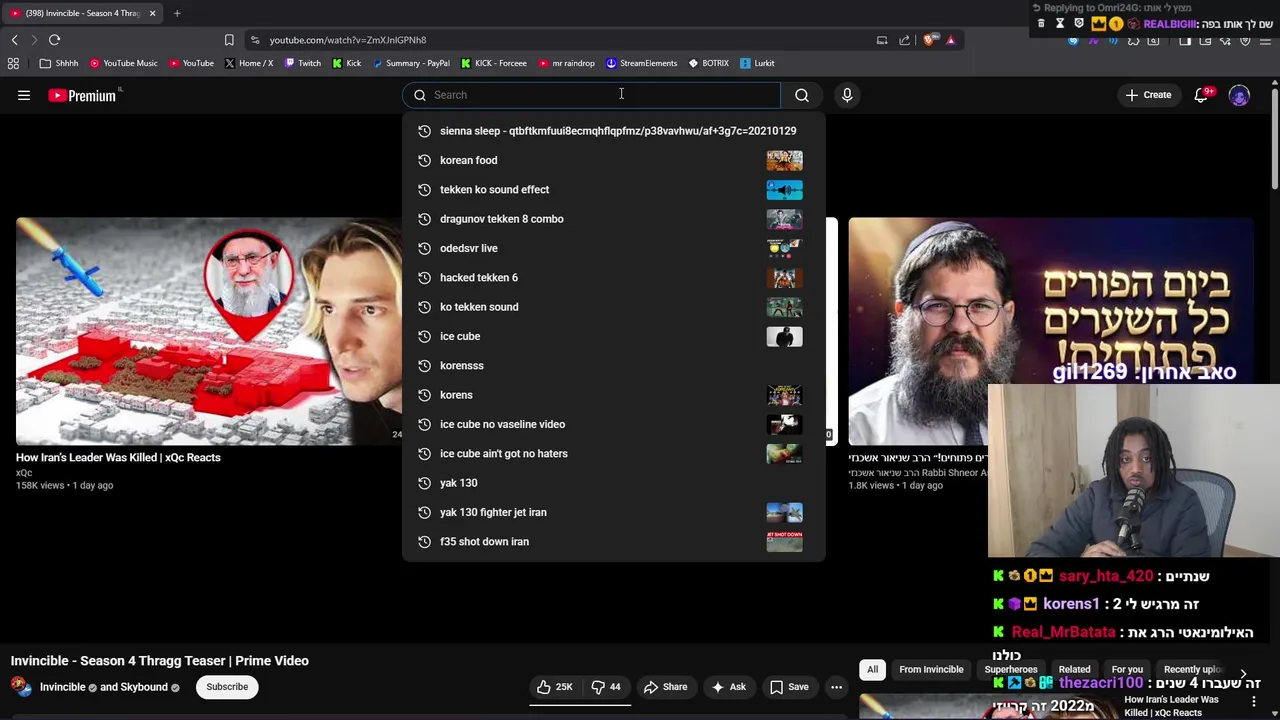The height and width of the screenshot is (720, 1280).
Task: Click the korean food suggestion thumbnail
Action: (x=784, y=160)
